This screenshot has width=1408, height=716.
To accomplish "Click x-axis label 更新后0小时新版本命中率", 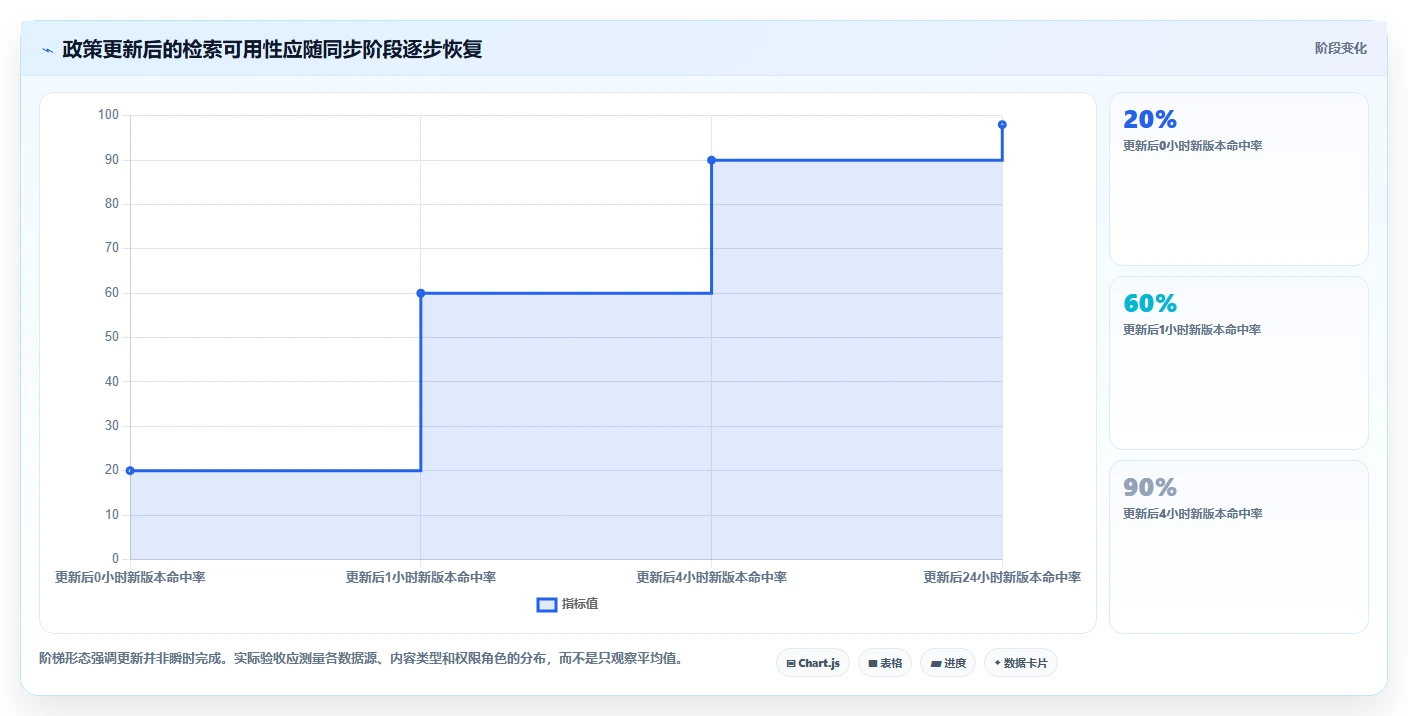I will (x=130, y=577).
